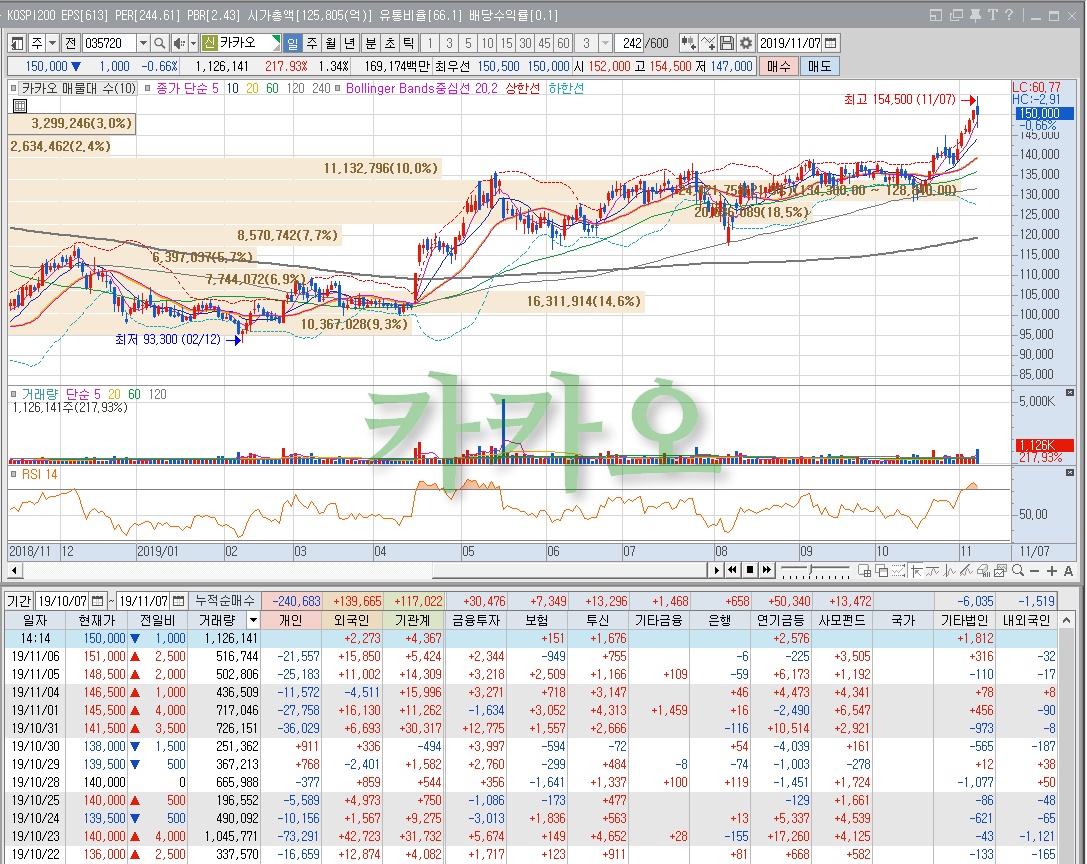Stop the chart replay

click(x=749, y=570)
